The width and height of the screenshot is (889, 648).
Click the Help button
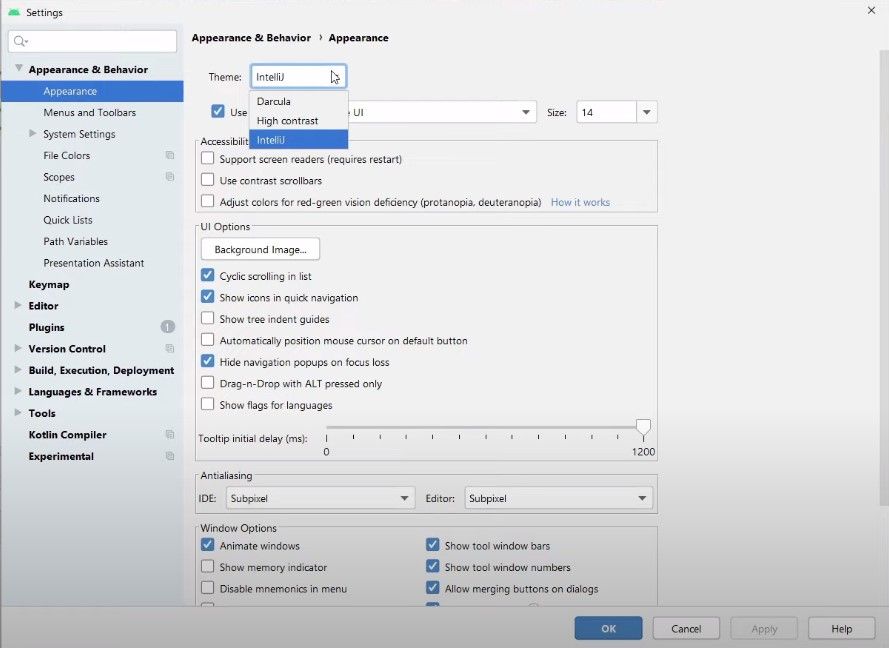[842, 628]
